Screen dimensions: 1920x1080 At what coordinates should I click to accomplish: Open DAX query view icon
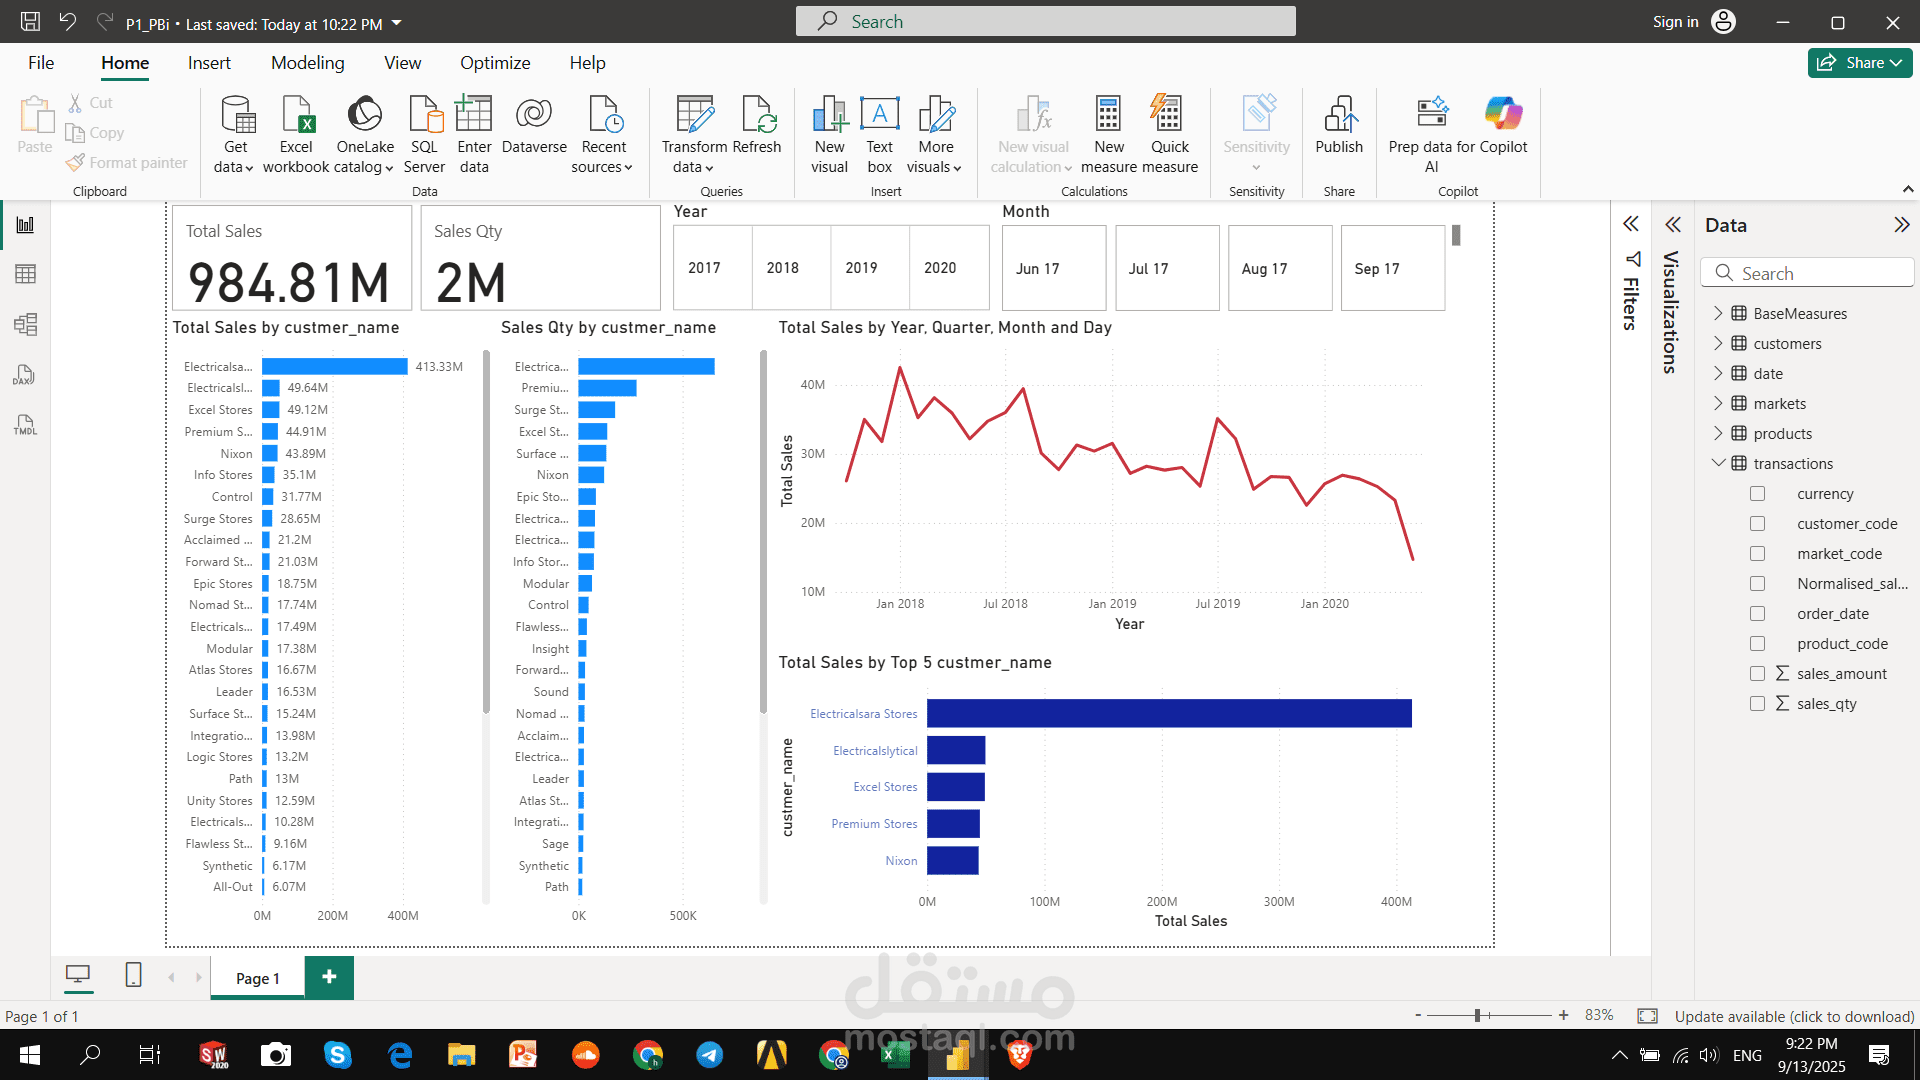tap(25, 375)
